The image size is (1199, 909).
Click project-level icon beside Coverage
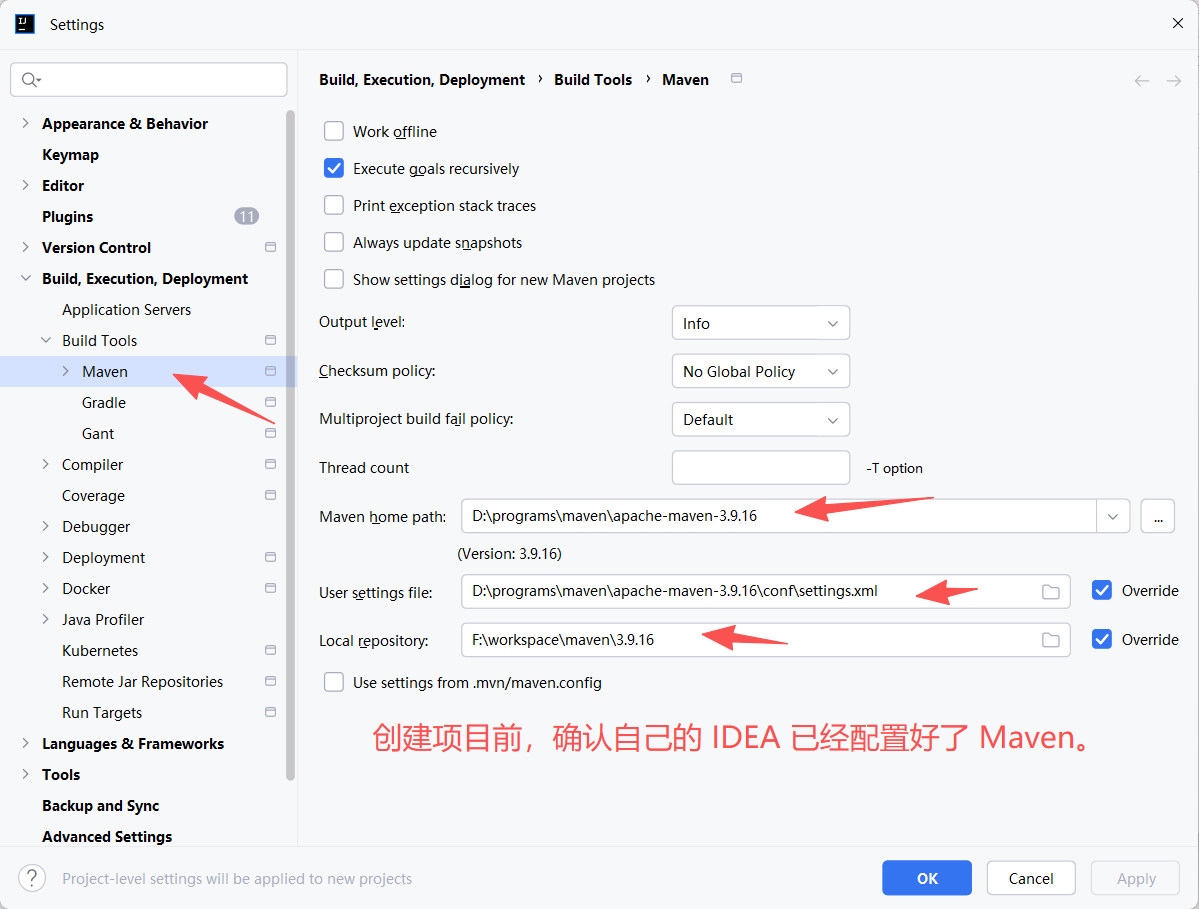point(270,495)
